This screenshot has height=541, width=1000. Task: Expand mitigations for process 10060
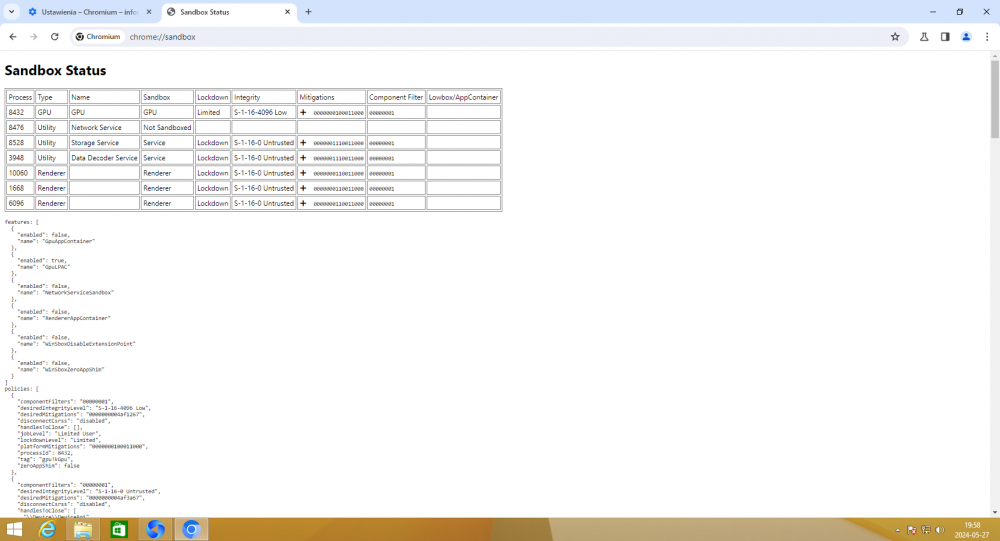click(x=303, y=173)
